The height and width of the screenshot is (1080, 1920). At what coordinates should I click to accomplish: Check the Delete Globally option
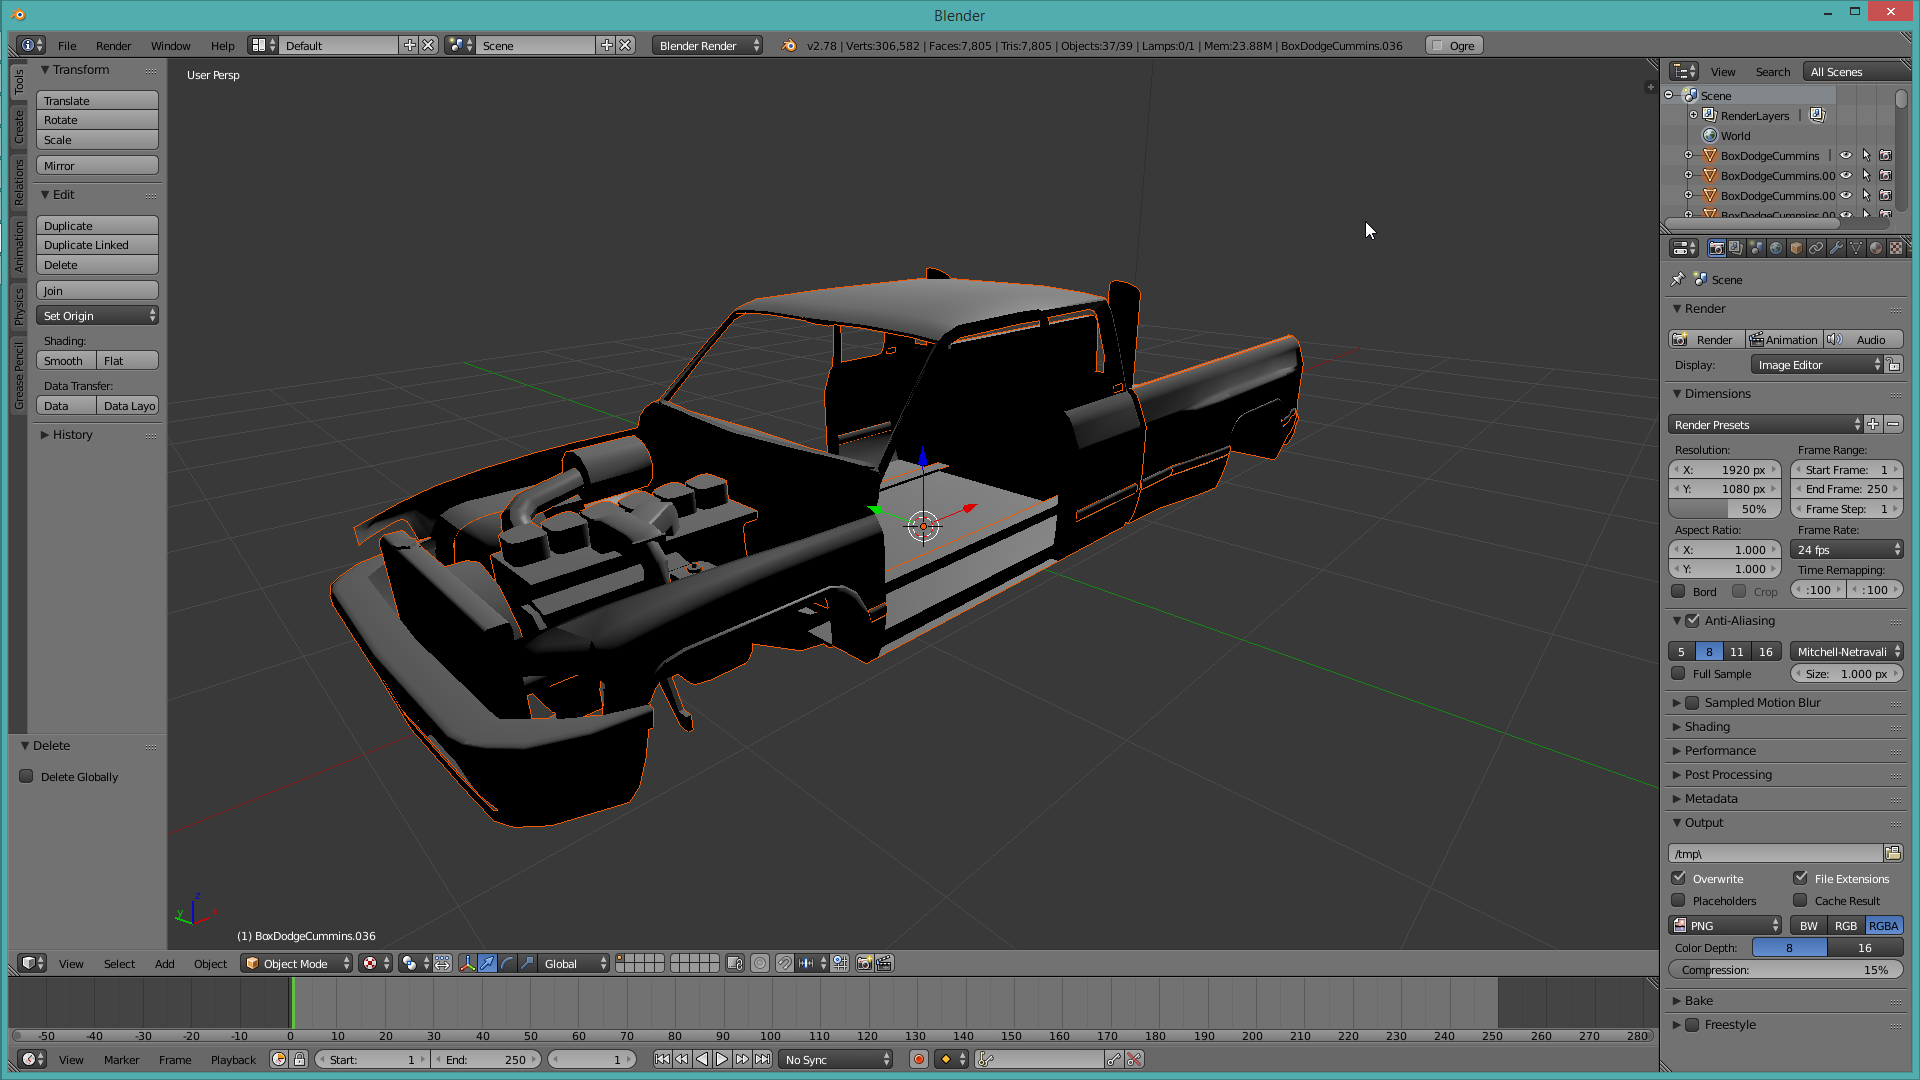[27, 777]
